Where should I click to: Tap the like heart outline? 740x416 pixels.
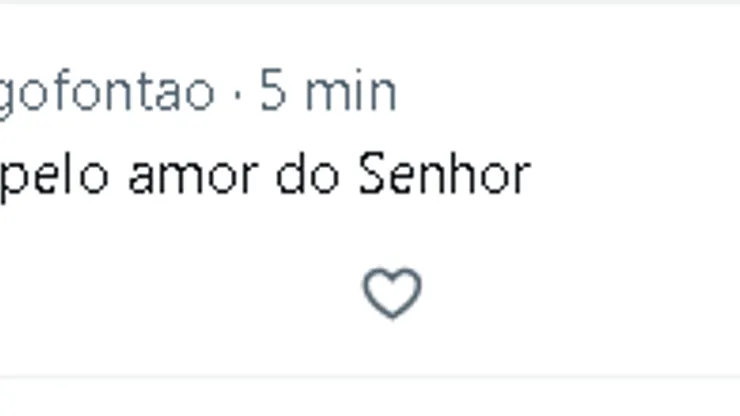click(x=392, y=294)
